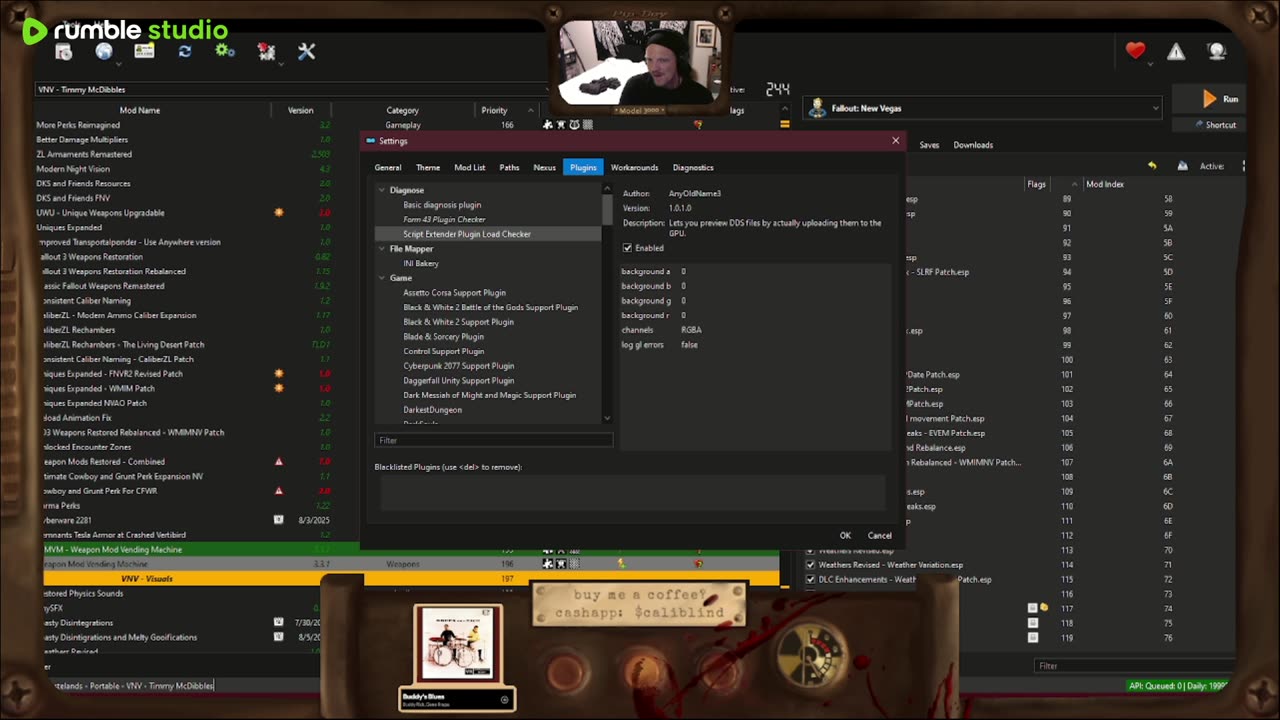This screenshot has height=720, width=1280.
Task: Open the warning triangle notifications icon
Action: [1176, 52]
